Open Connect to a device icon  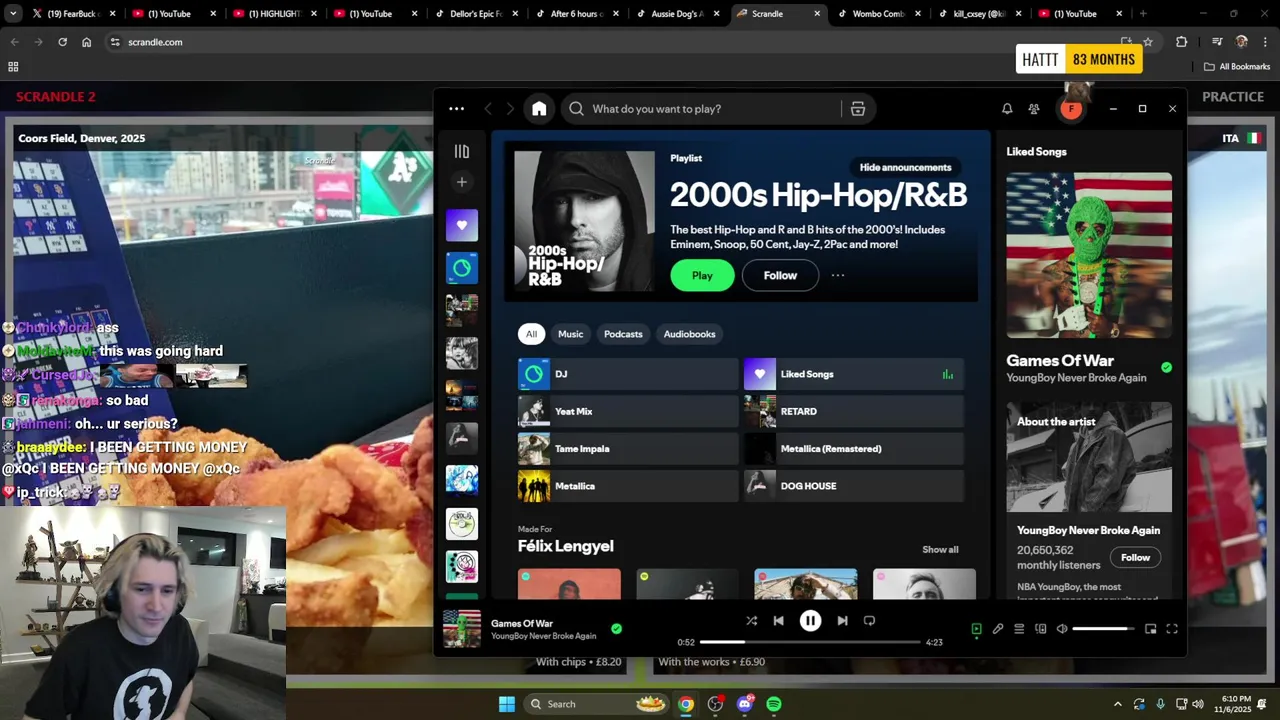(x=1041, y=629)
